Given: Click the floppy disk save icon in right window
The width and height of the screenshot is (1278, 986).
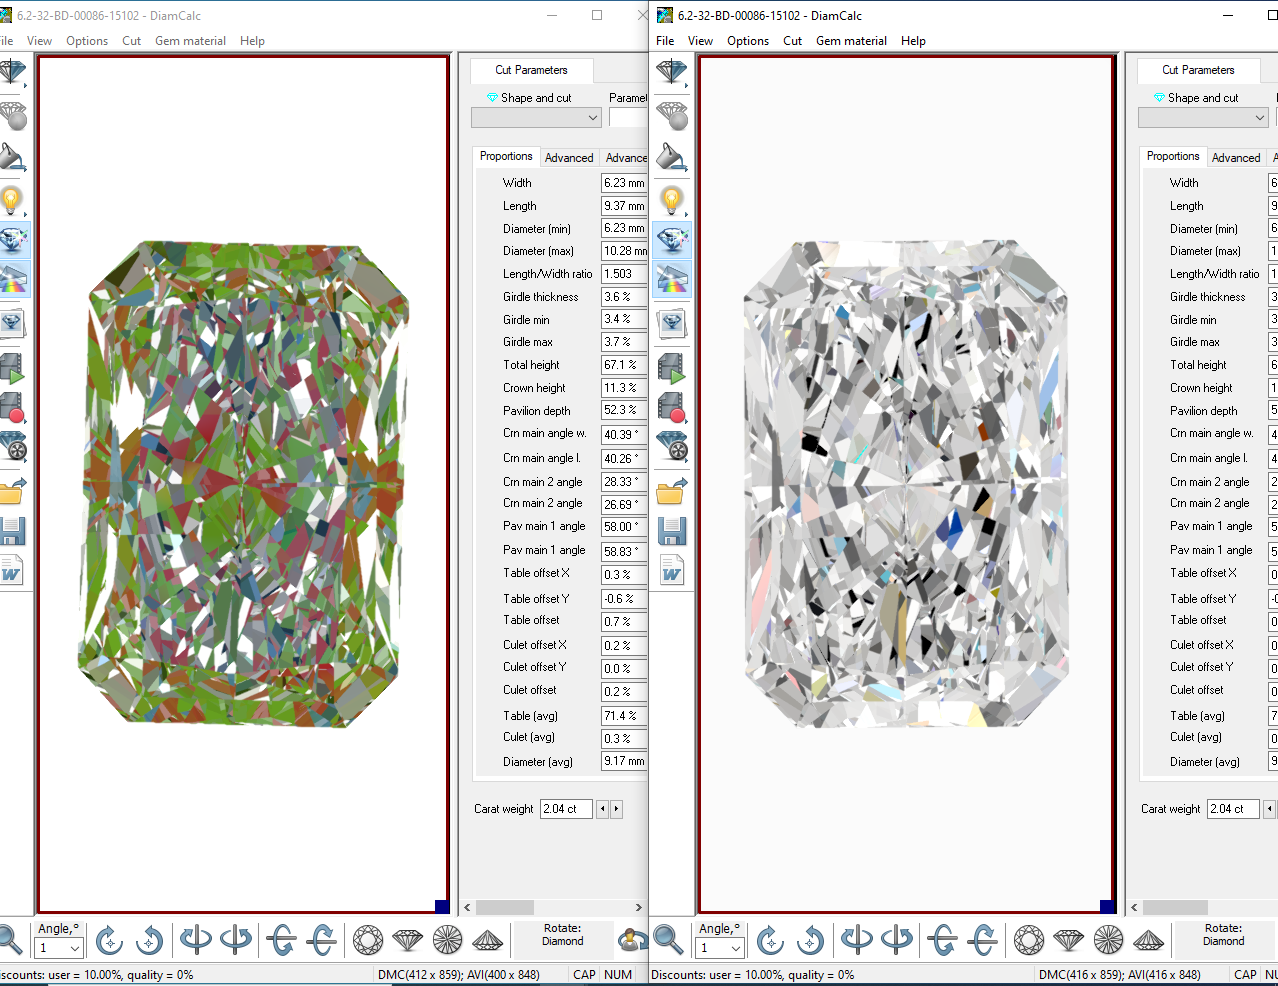Looking at the screenshot, I should pos(671,531).
